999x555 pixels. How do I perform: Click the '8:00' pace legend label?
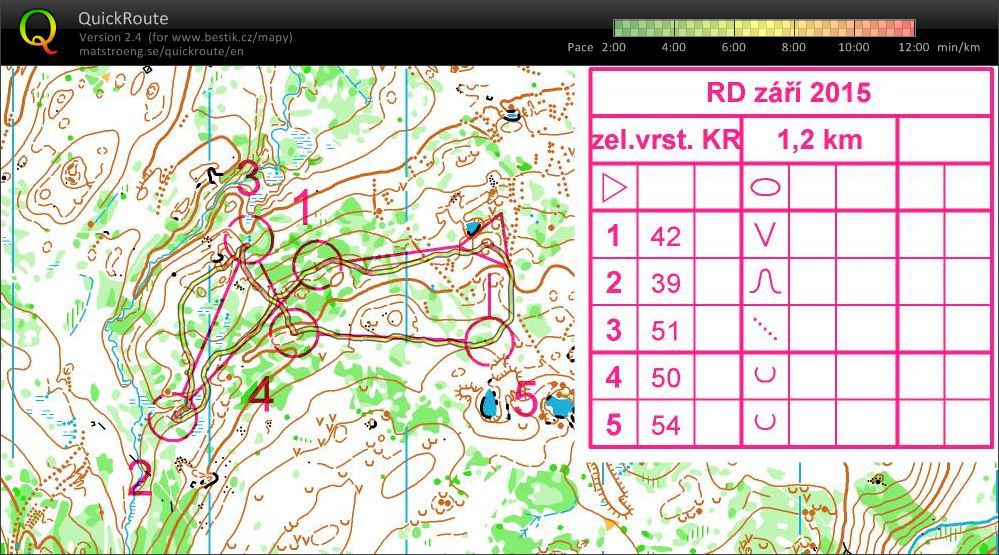tap(793, 47)
